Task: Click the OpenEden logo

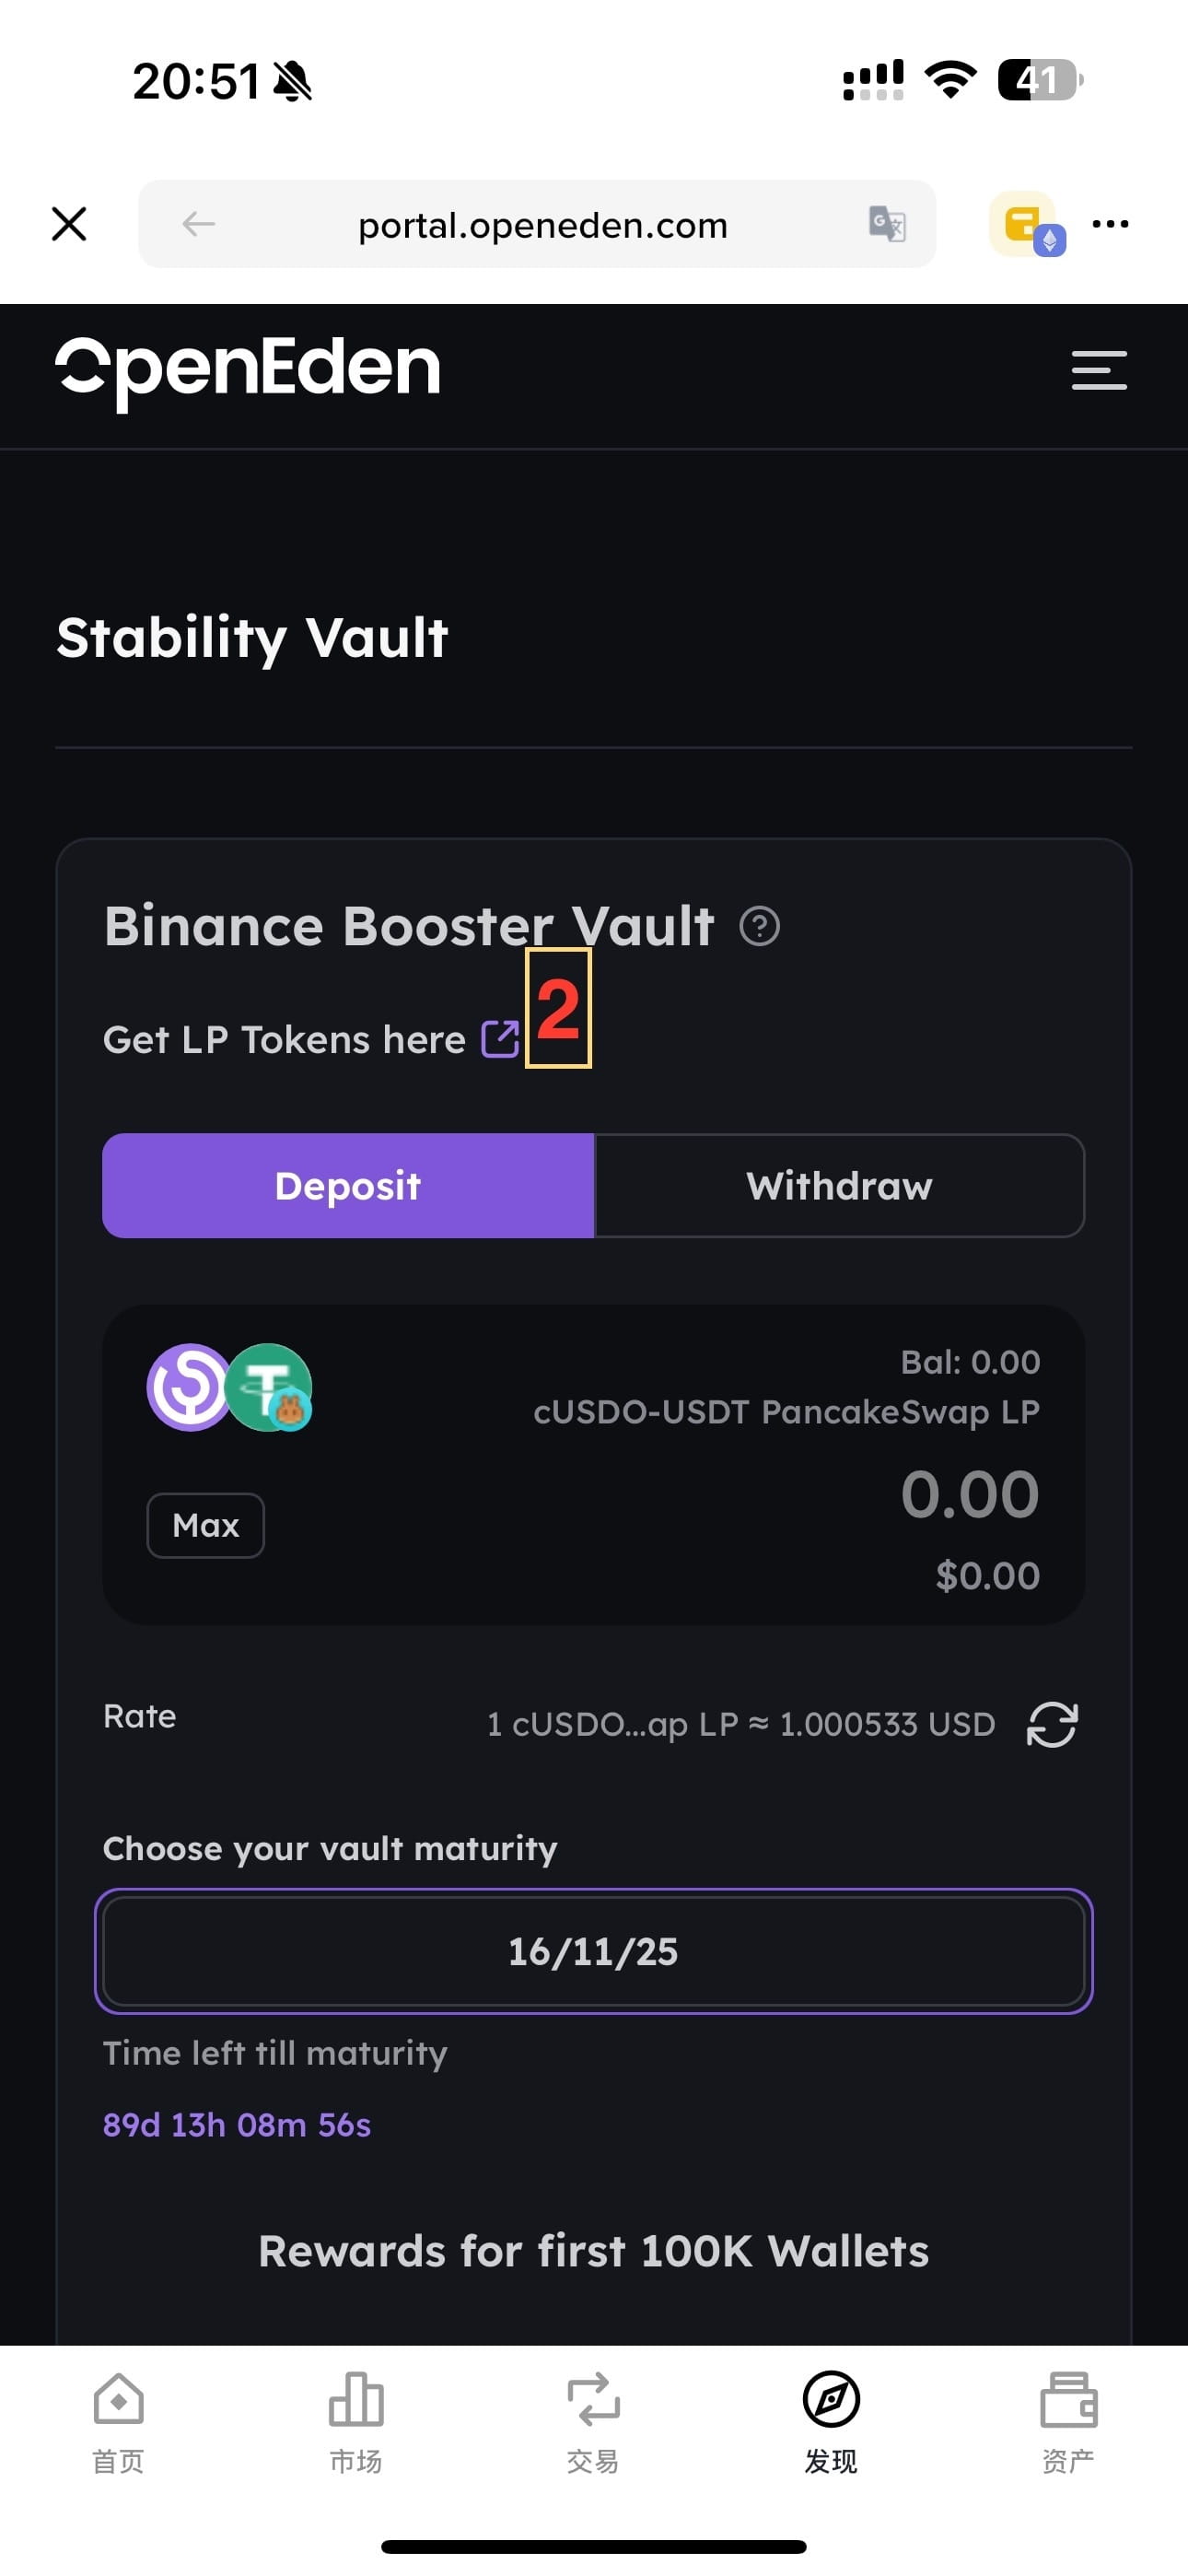Action: [247, 370]
